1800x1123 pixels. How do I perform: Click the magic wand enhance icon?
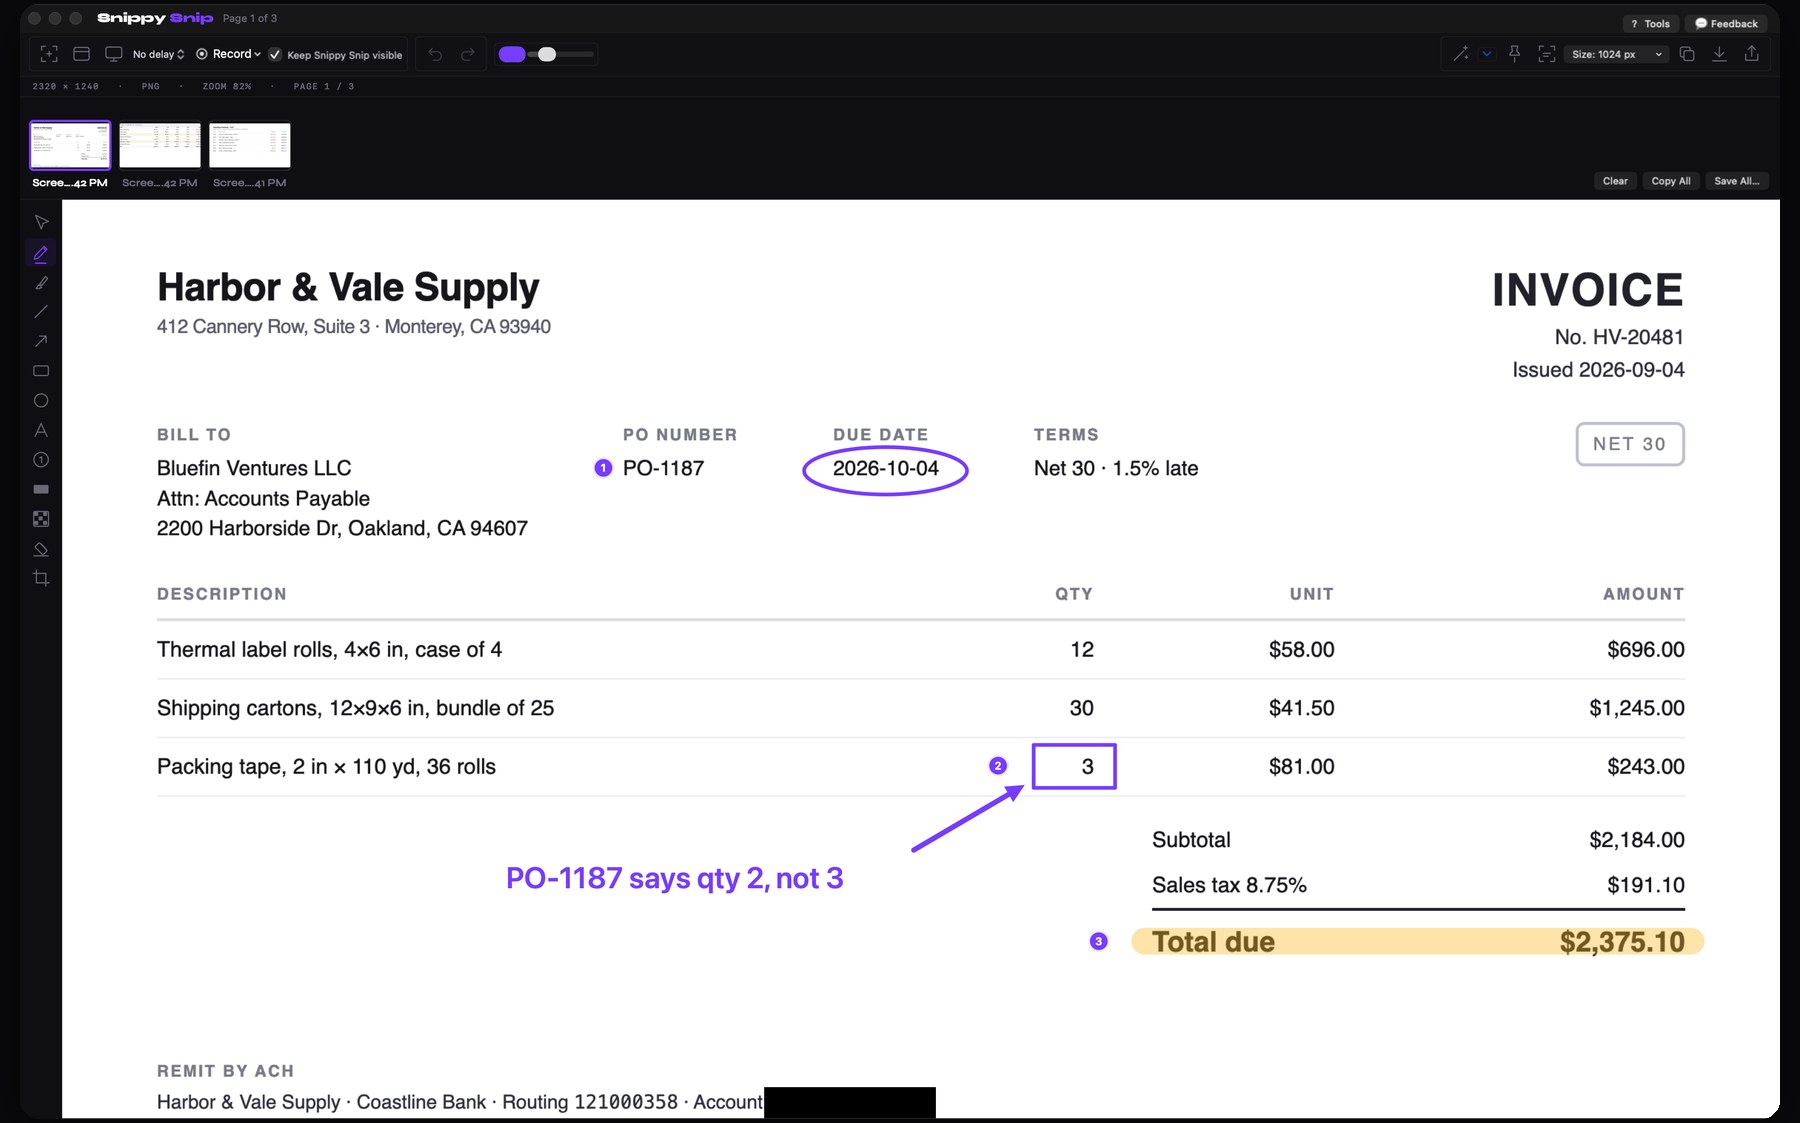click(x=1461, y=54)
